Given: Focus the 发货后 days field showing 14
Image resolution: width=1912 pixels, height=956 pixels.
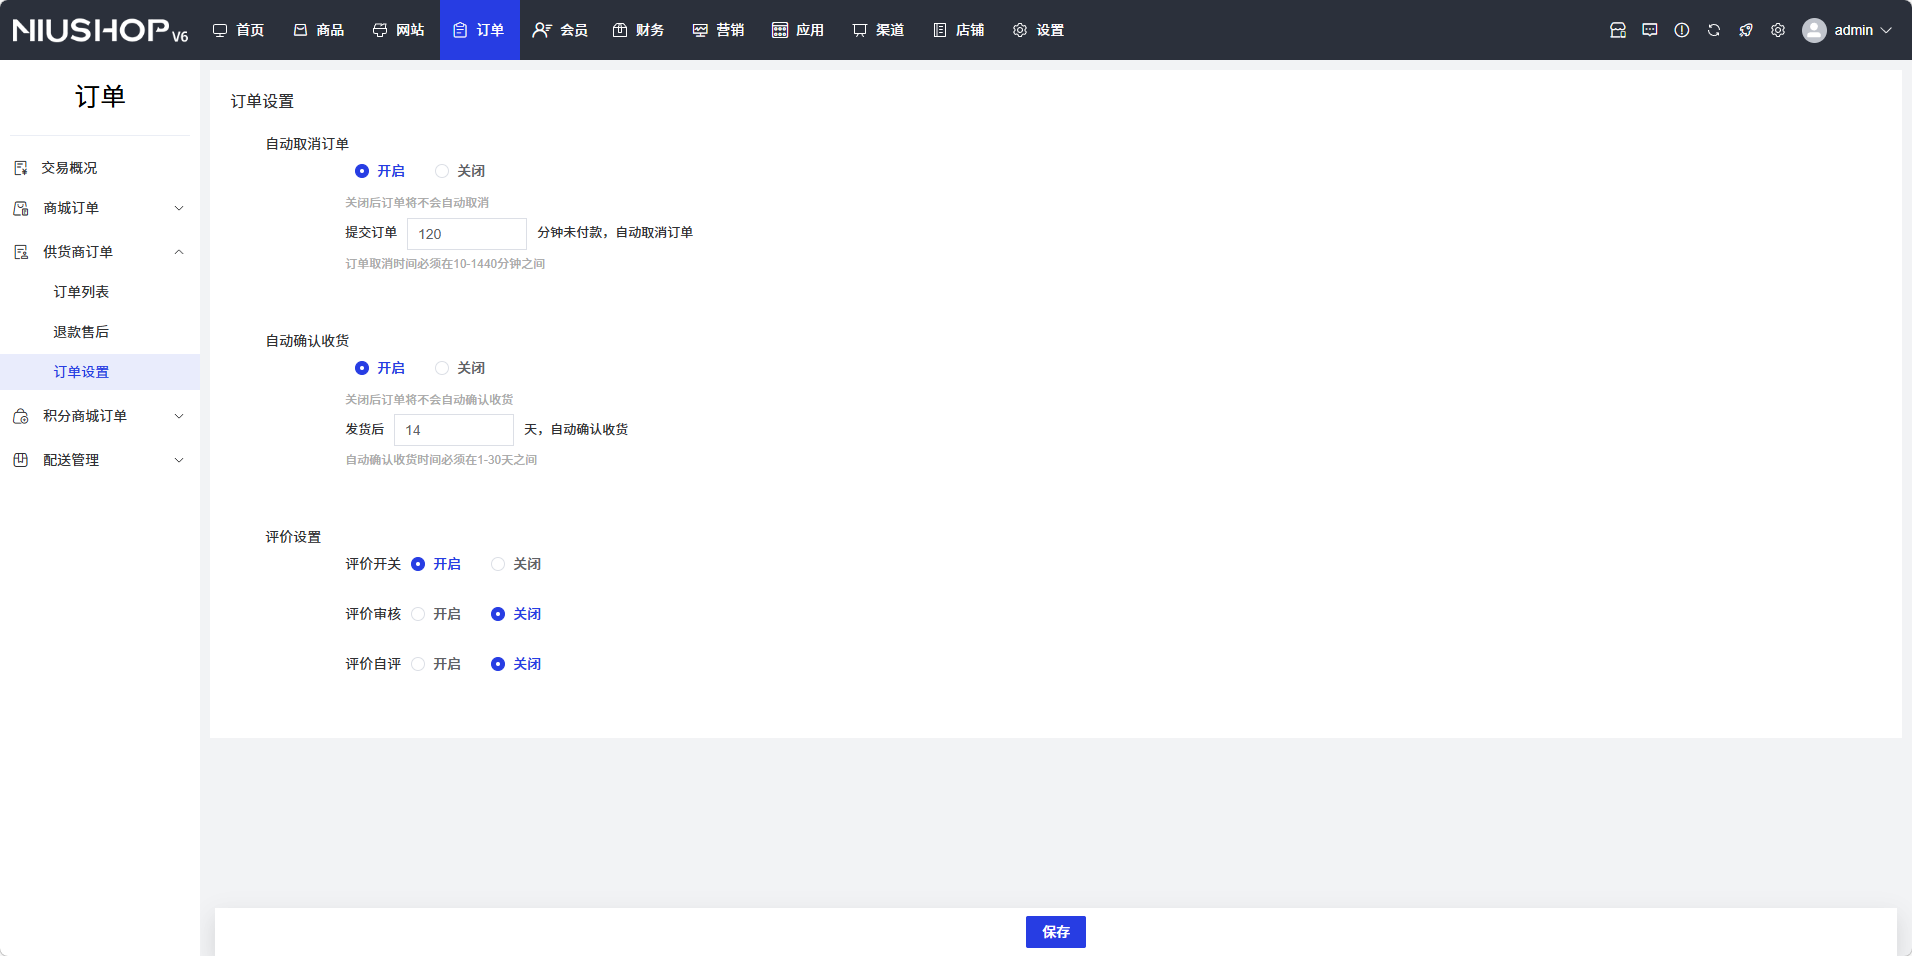Looking at the screenshot, I should point(454,430).
